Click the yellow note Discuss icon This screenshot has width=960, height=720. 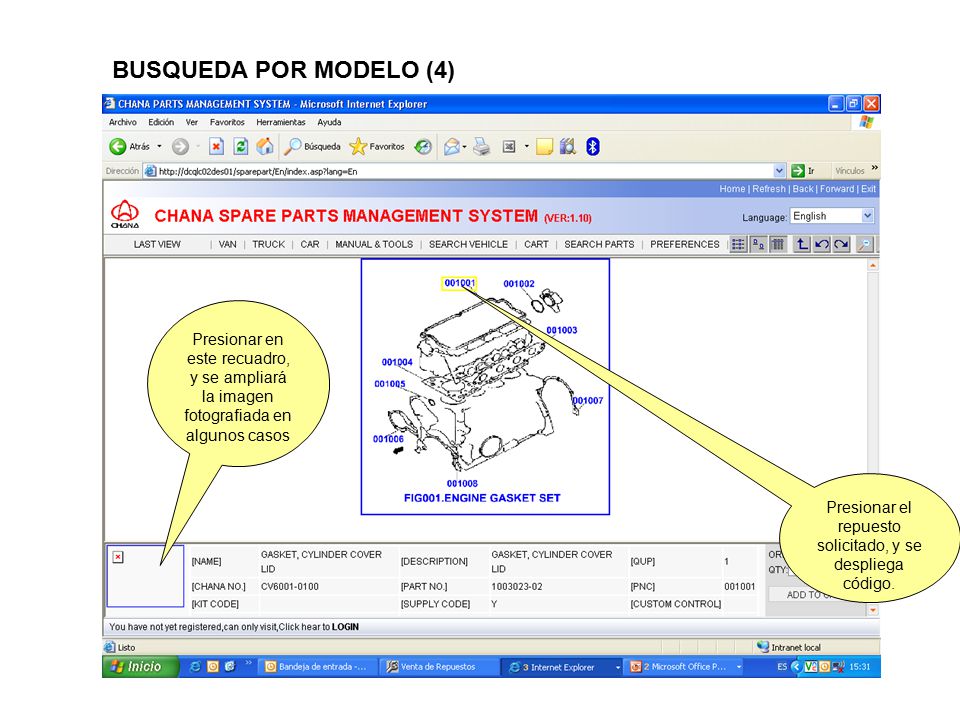(544, 147)
